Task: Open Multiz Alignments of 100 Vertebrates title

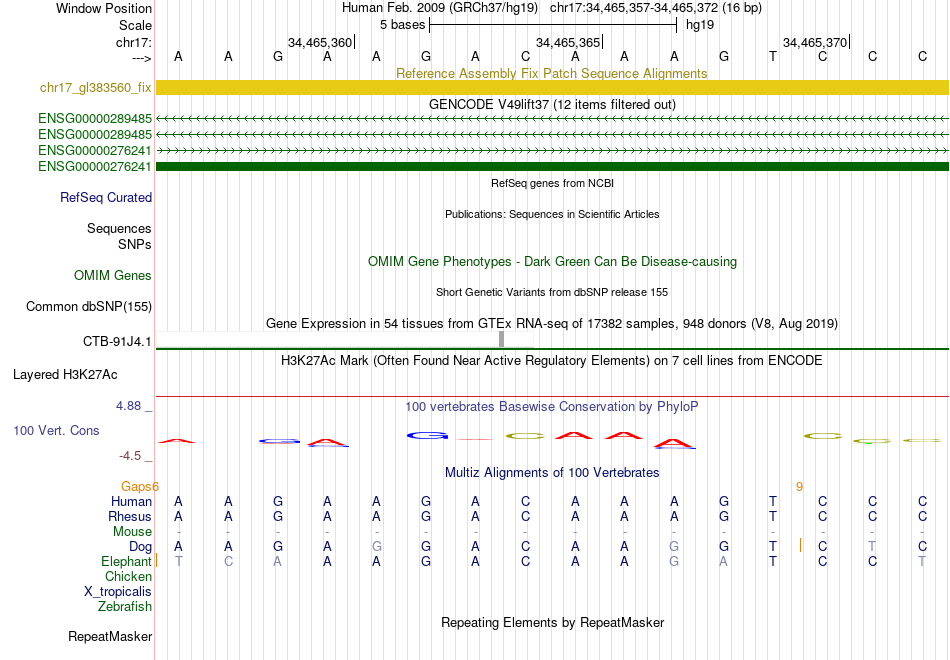Action: [x=552, y=473]
